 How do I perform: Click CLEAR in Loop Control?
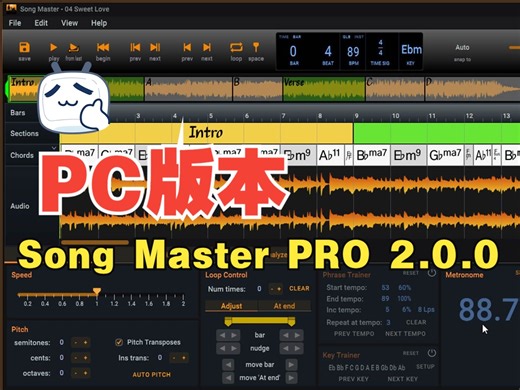click(299, 288)
